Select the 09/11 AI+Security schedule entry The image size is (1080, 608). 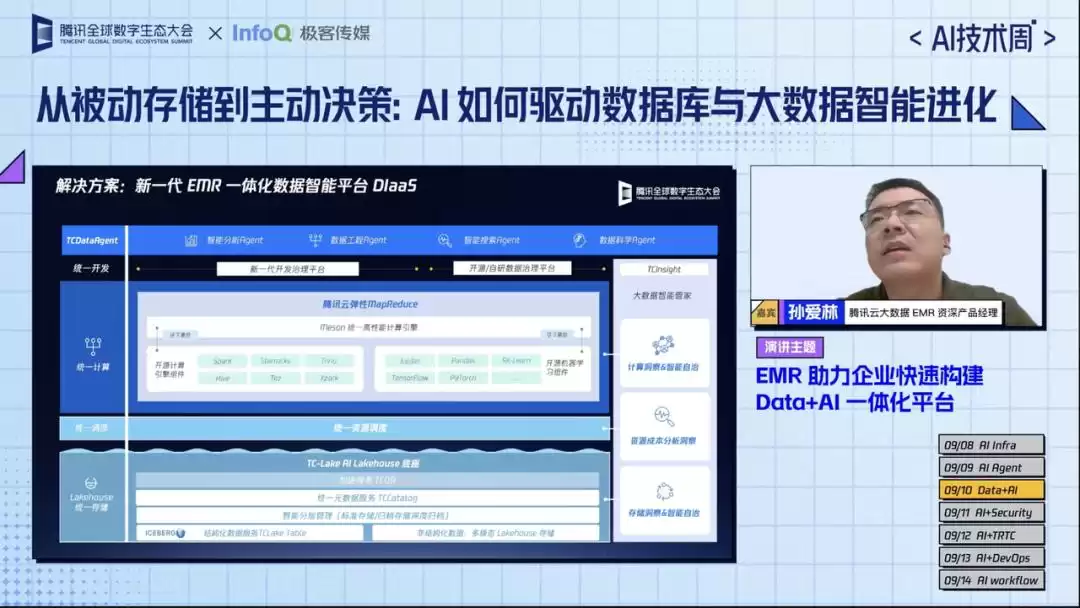991,512
